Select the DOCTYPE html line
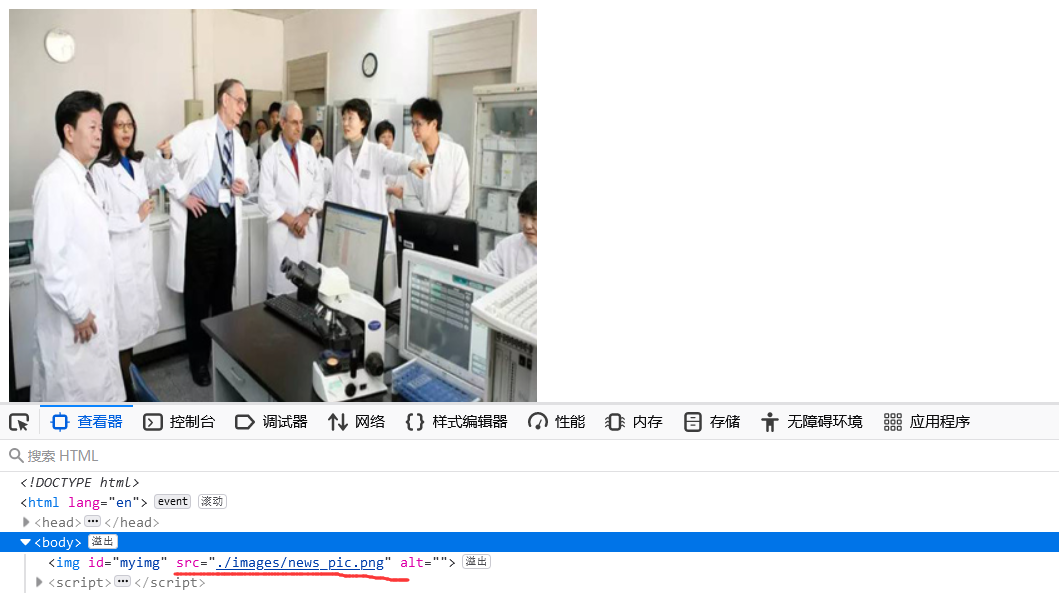 pos(80,482)
